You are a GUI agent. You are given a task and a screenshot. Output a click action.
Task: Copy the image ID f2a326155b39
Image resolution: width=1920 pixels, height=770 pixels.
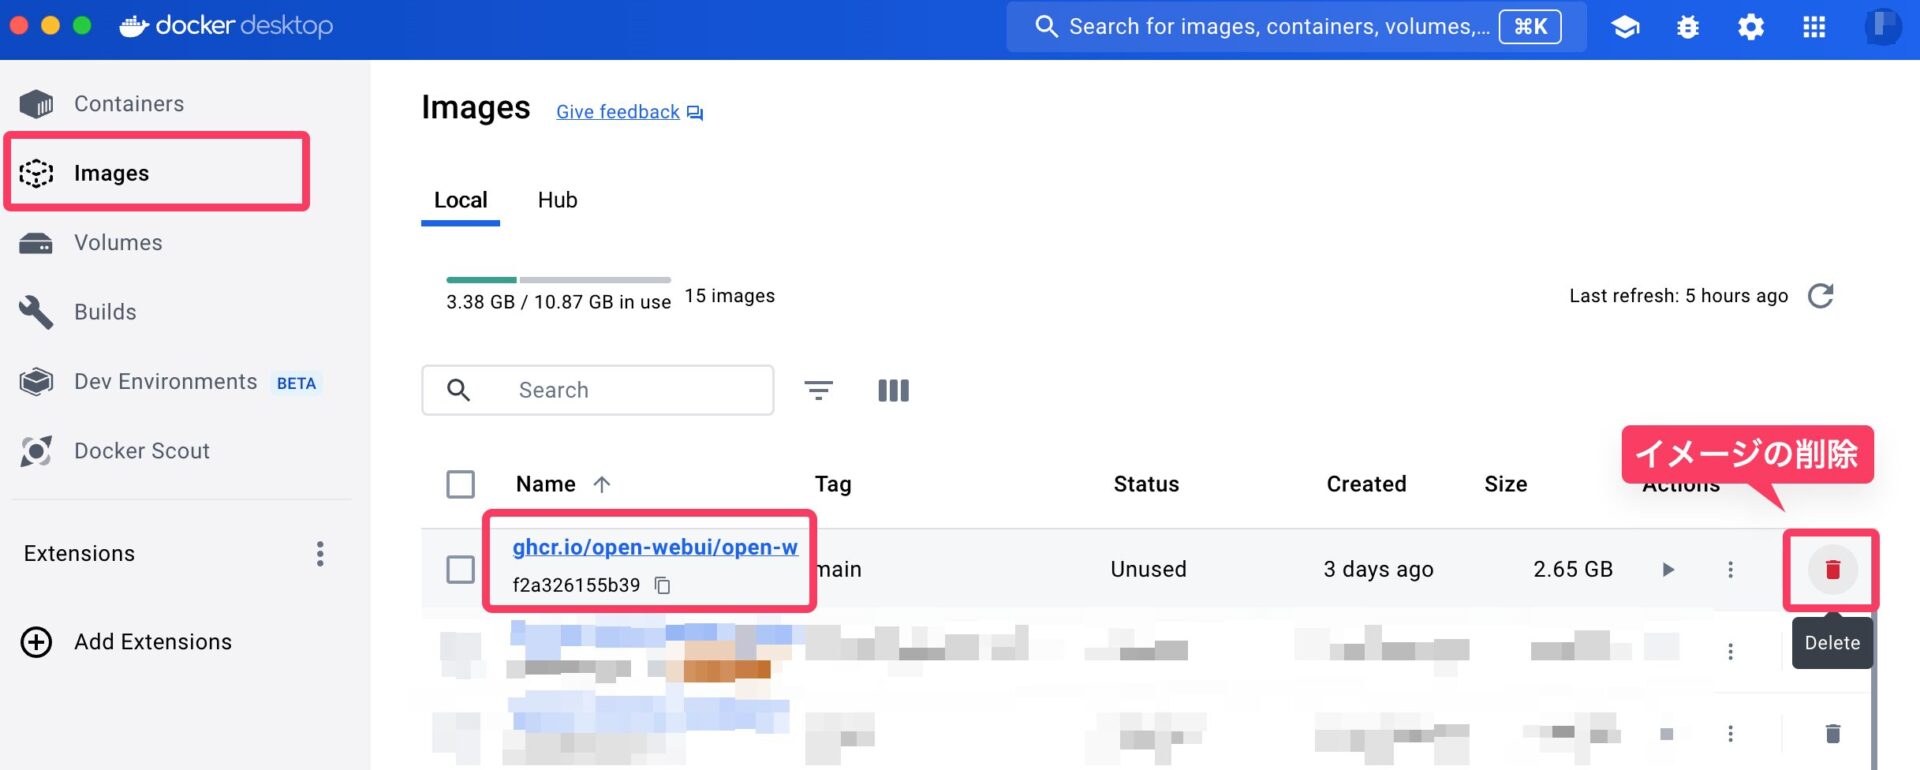pyautogui.click(x=662, y=585)
